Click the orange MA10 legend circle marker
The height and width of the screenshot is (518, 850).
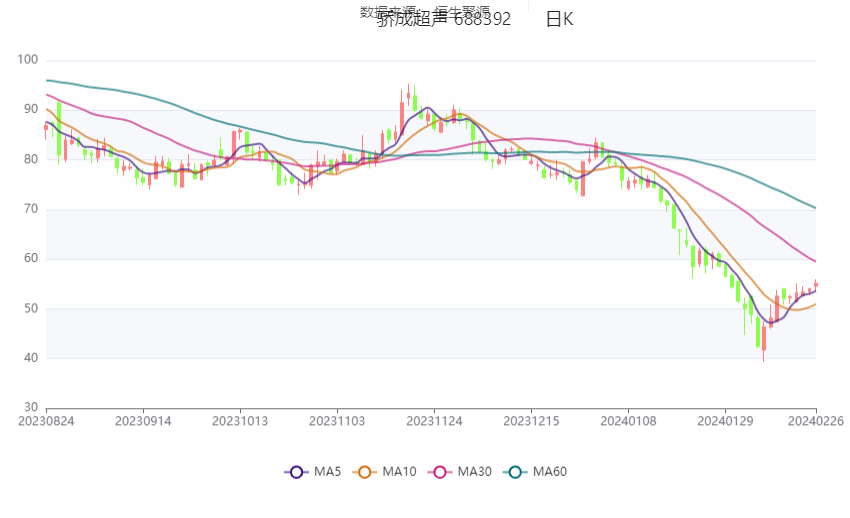click(x=365, y=472)
